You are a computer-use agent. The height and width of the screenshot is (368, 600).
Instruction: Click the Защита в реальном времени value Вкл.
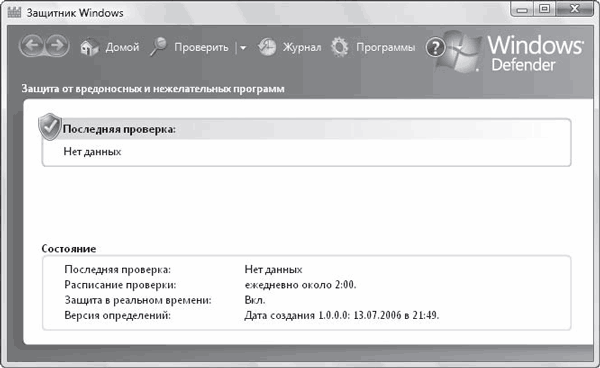click(x=255, y=300)
